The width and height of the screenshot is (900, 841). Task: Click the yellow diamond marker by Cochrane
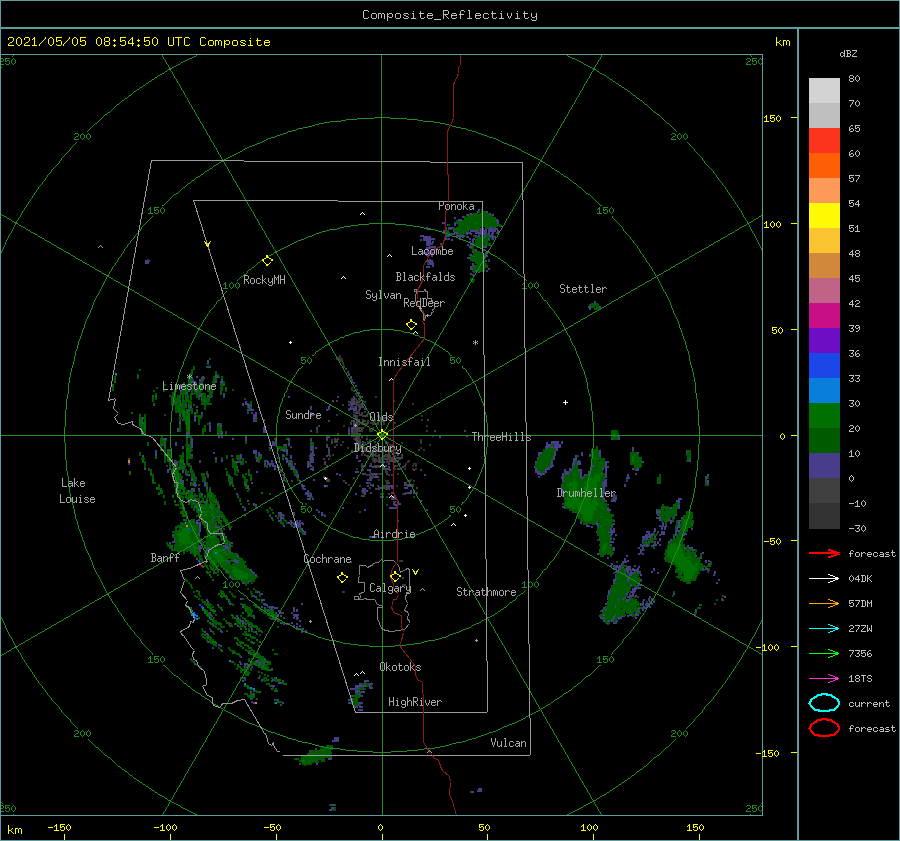[x=342, y=578]
